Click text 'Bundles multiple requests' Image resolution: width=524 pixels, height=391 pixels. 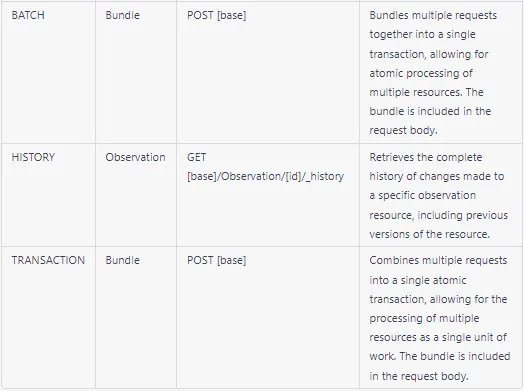click(x=433, y=15)
